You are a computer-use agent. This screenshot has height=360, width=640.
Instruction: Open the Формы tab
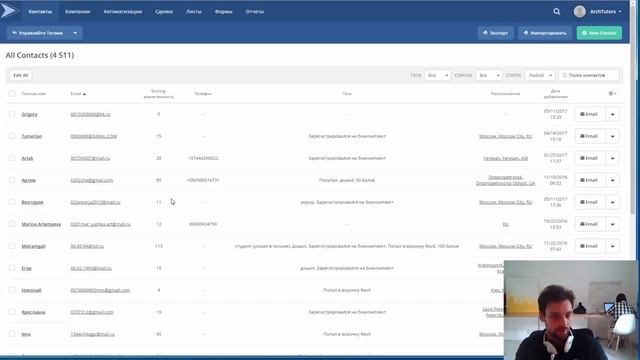(x=223, y=11)
